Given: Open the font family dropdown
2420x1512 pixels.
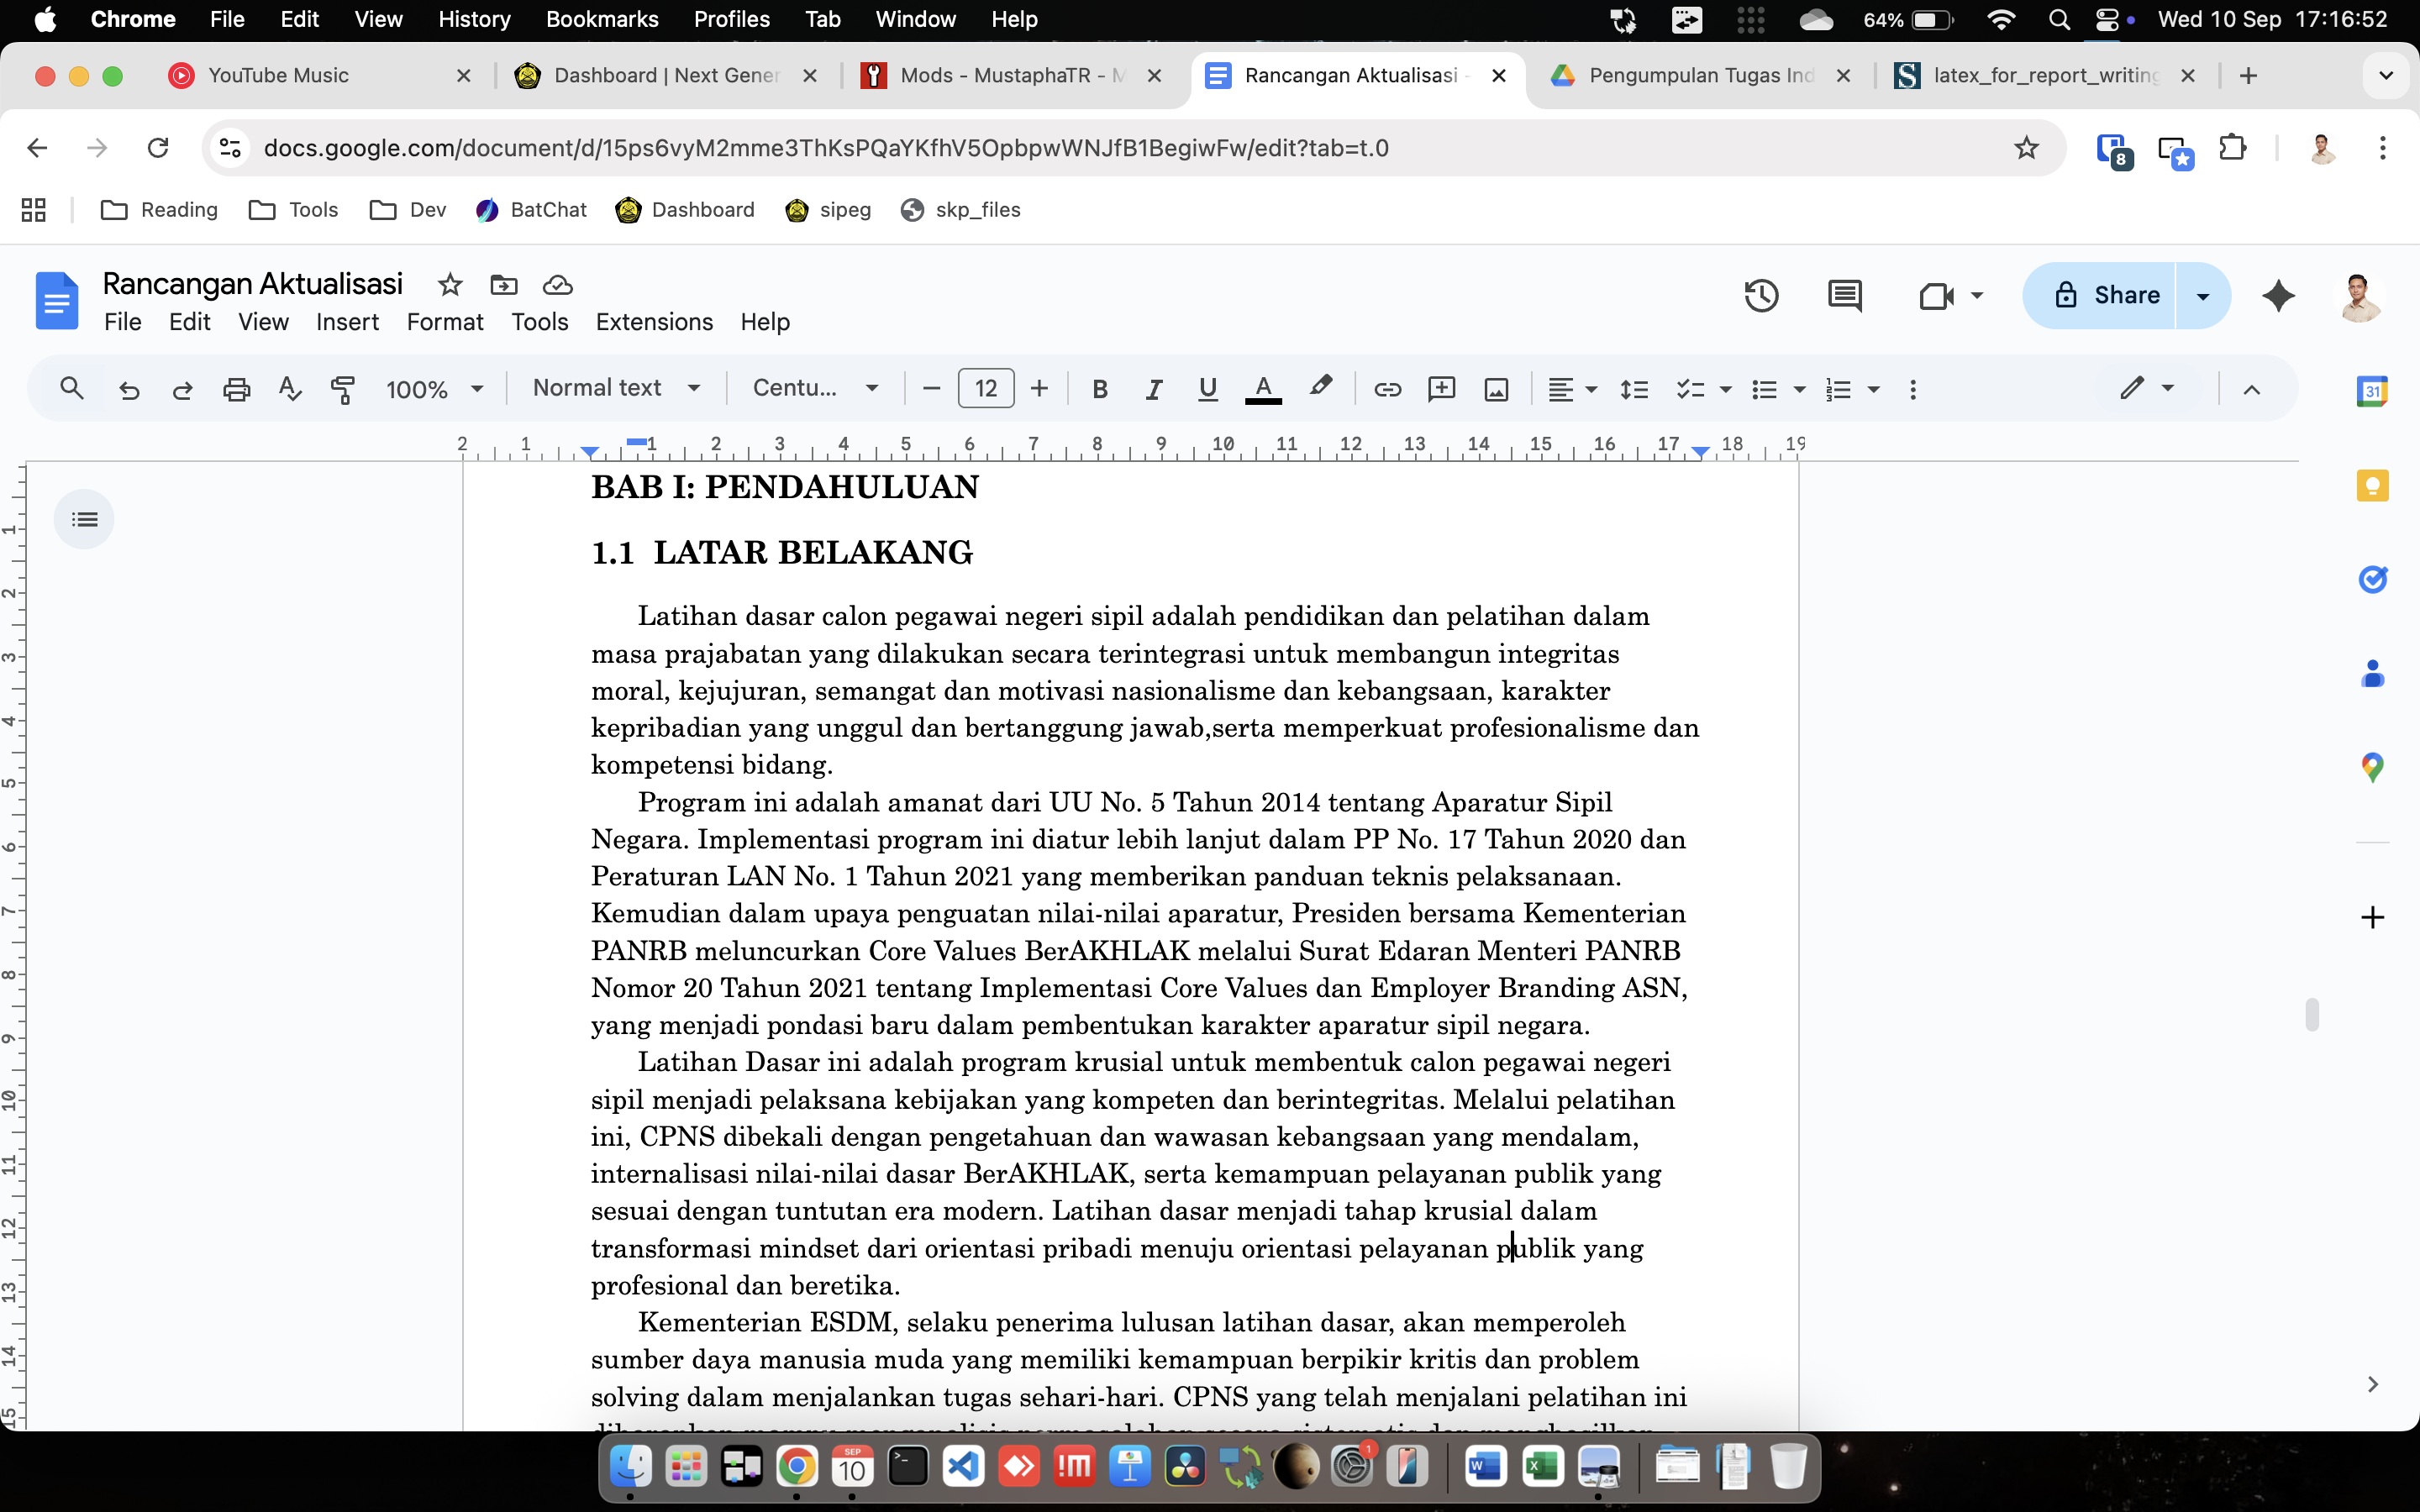Looking at the screenshot, I should tap(815, 388).
